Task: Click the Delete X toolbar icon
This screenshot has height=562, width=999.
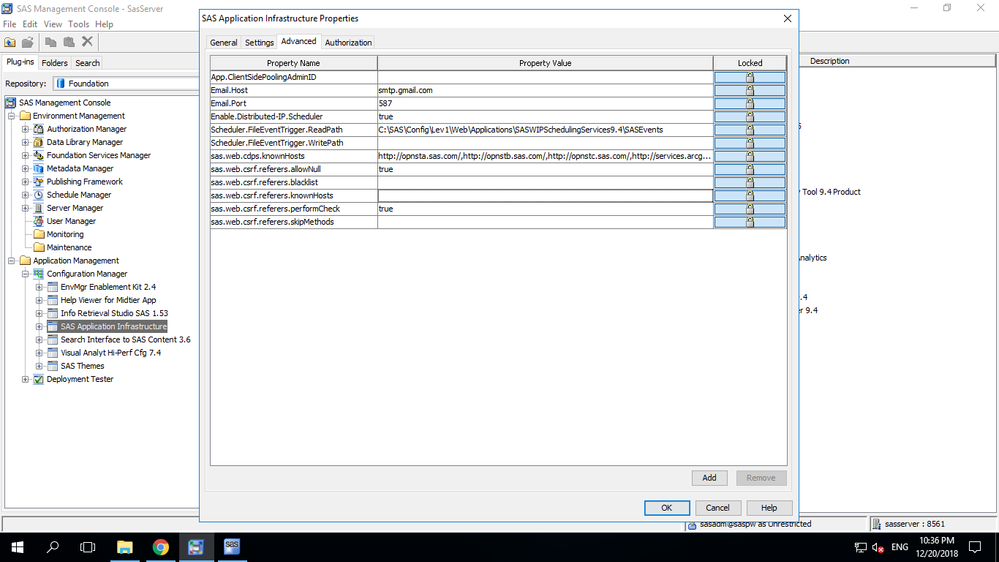Action: (87, 42)
